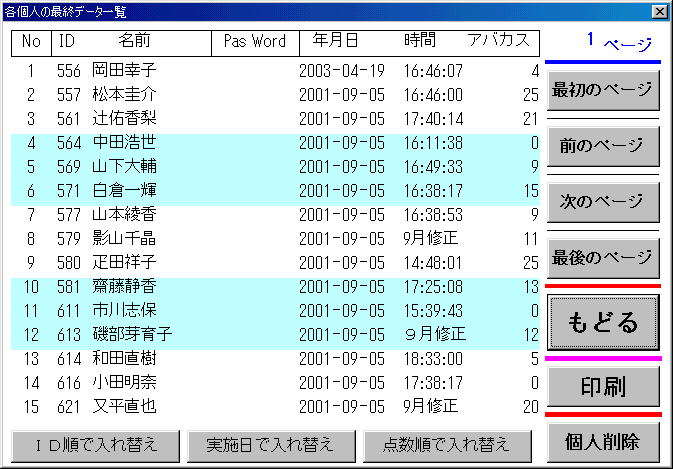
Task: Select the name 山下大輔
Action: tap(124, 167)
